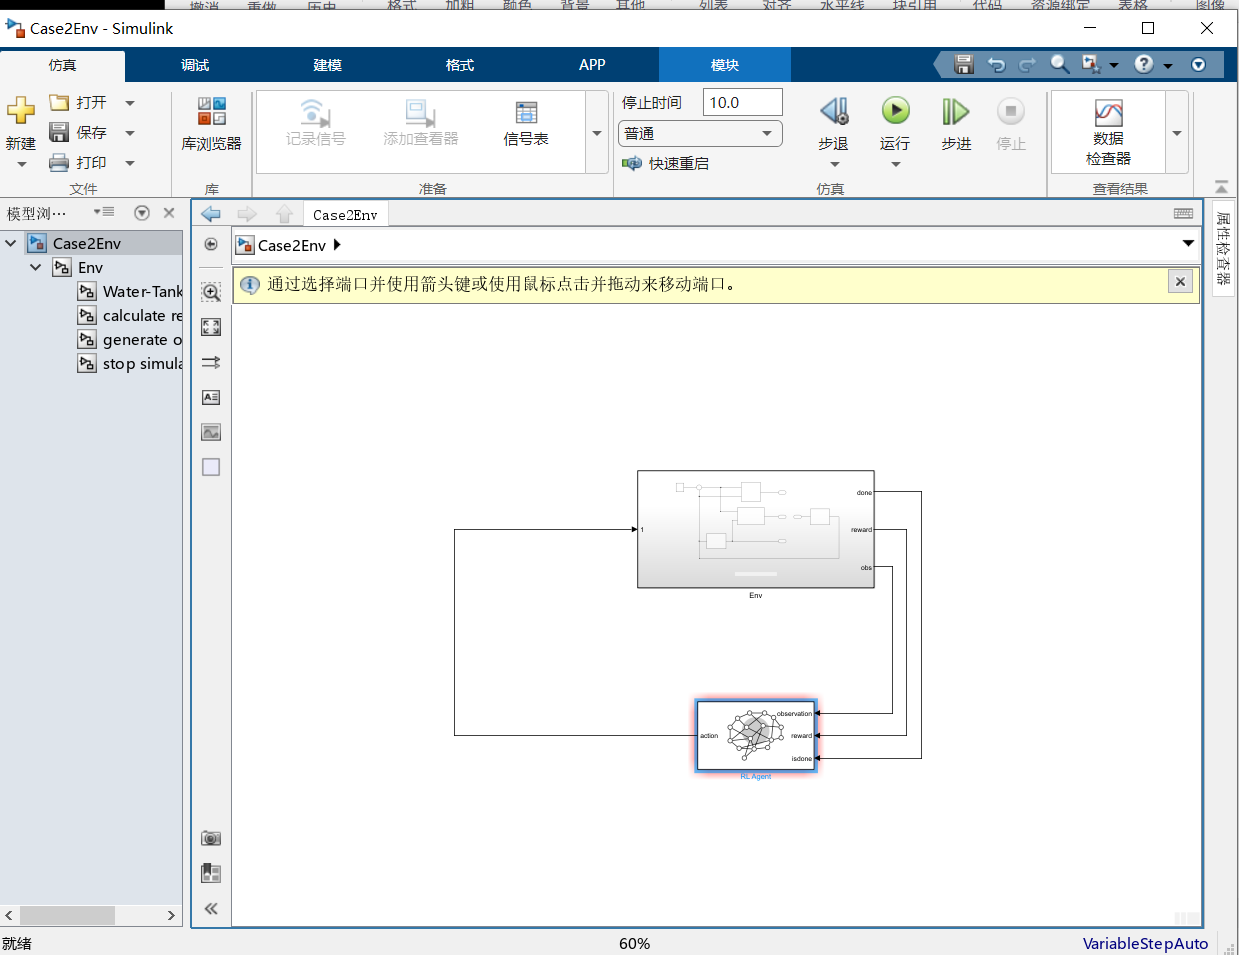1239x955 pixels.
Task: Open the Library Browser (库浏览器)
Action: 211,124
